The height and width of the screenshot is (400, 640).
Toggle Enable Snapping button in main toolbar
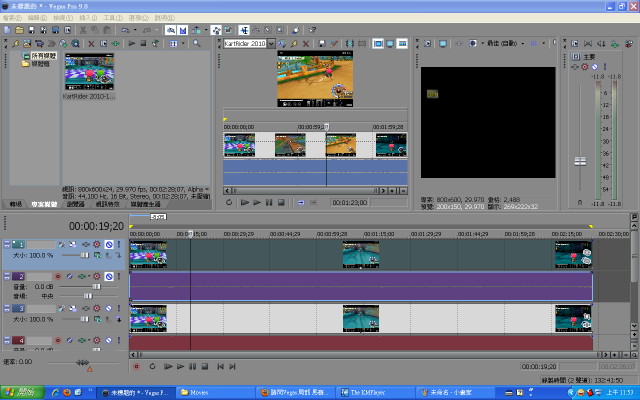click(x=171, y=30)
